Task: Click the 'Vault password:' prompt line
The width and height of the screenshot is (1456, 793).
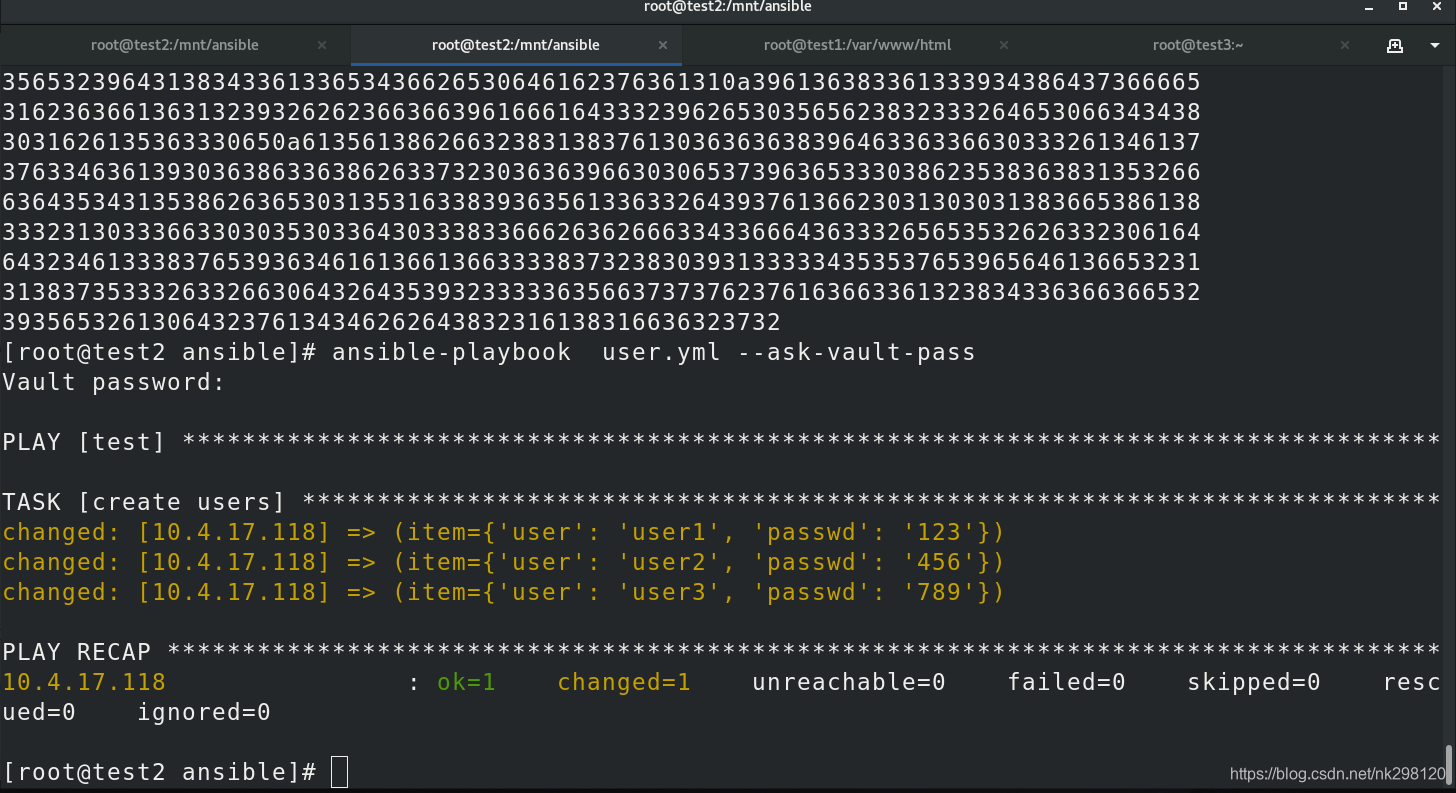Action: [114, 382]
